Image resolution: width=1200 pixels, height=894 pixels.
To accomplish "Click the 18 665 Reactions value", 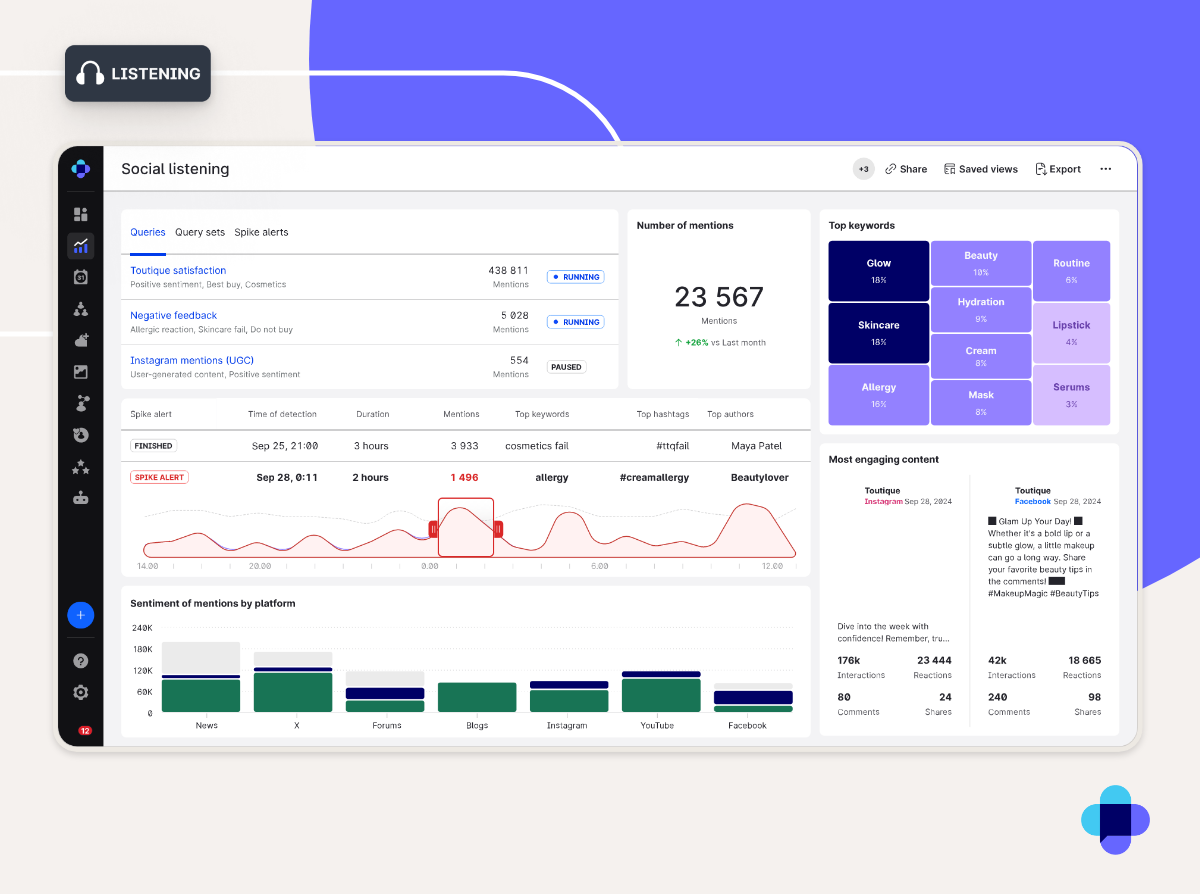I will point(1084,660).
